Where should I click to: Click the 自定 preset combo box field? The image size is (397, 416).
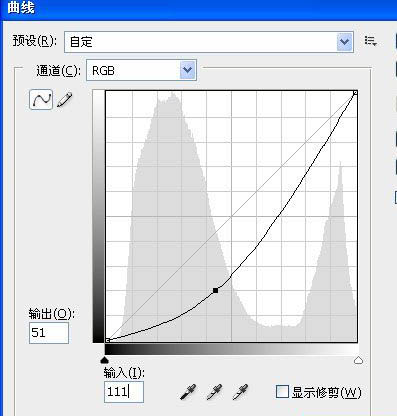point(209,42)
